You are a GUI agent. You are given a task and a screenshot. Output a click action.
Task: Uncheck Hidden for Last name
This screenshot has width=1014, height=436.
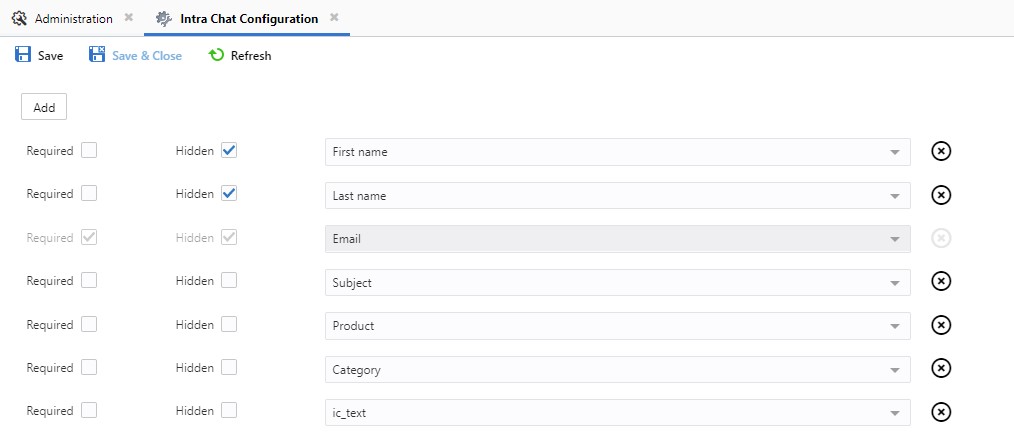click(x=229, y=193)
